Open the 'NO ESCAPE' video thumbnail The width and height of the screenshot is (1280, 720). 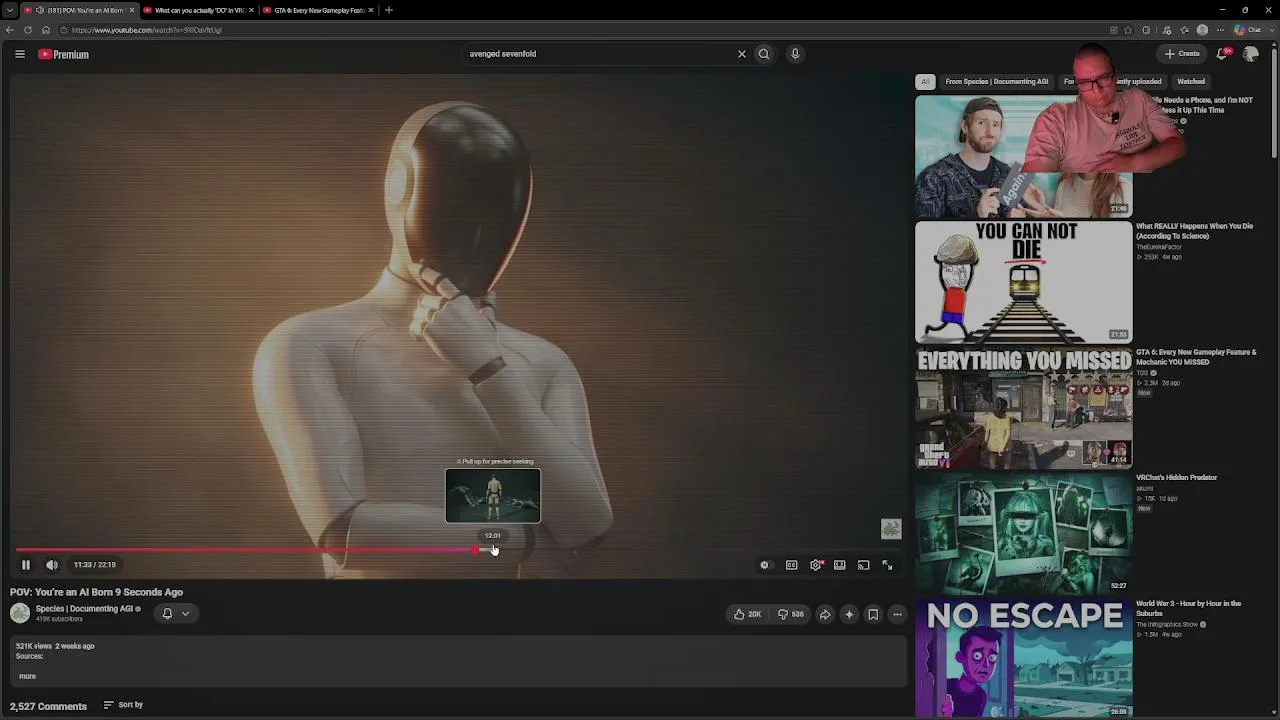click(x=1024, y=658)
